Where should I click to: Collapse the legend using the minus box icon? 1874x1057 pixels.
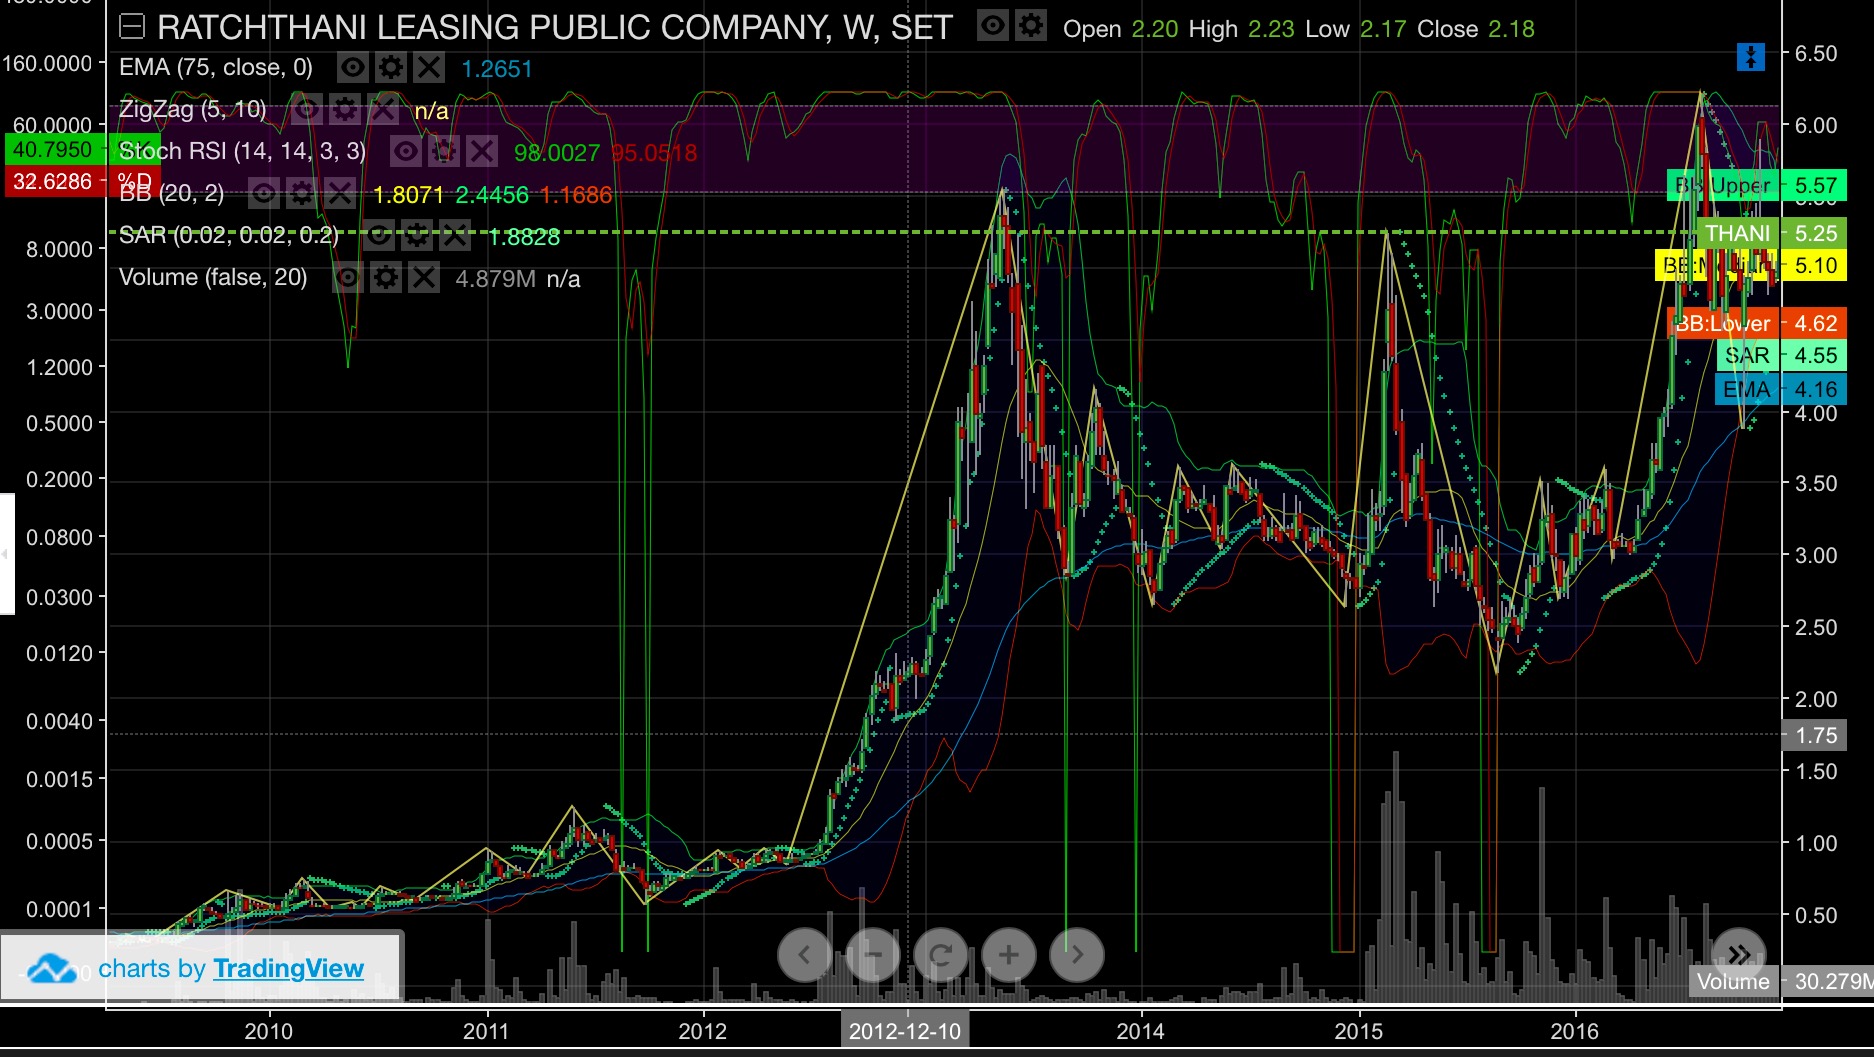[x=132, y=27]
